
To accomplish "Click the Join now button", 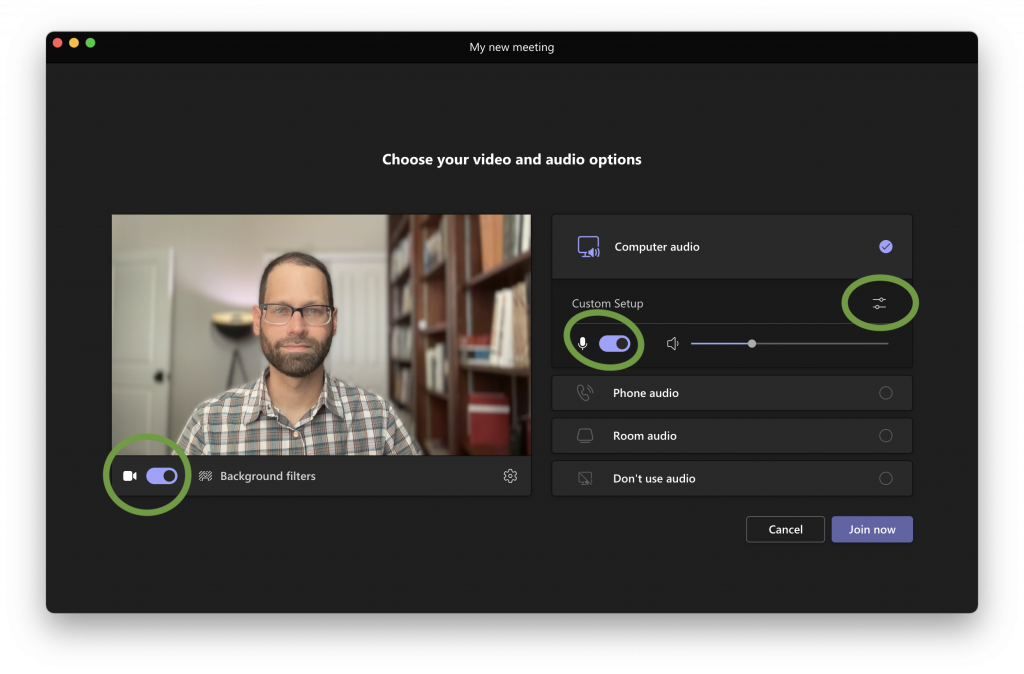I will click(872, 529).
